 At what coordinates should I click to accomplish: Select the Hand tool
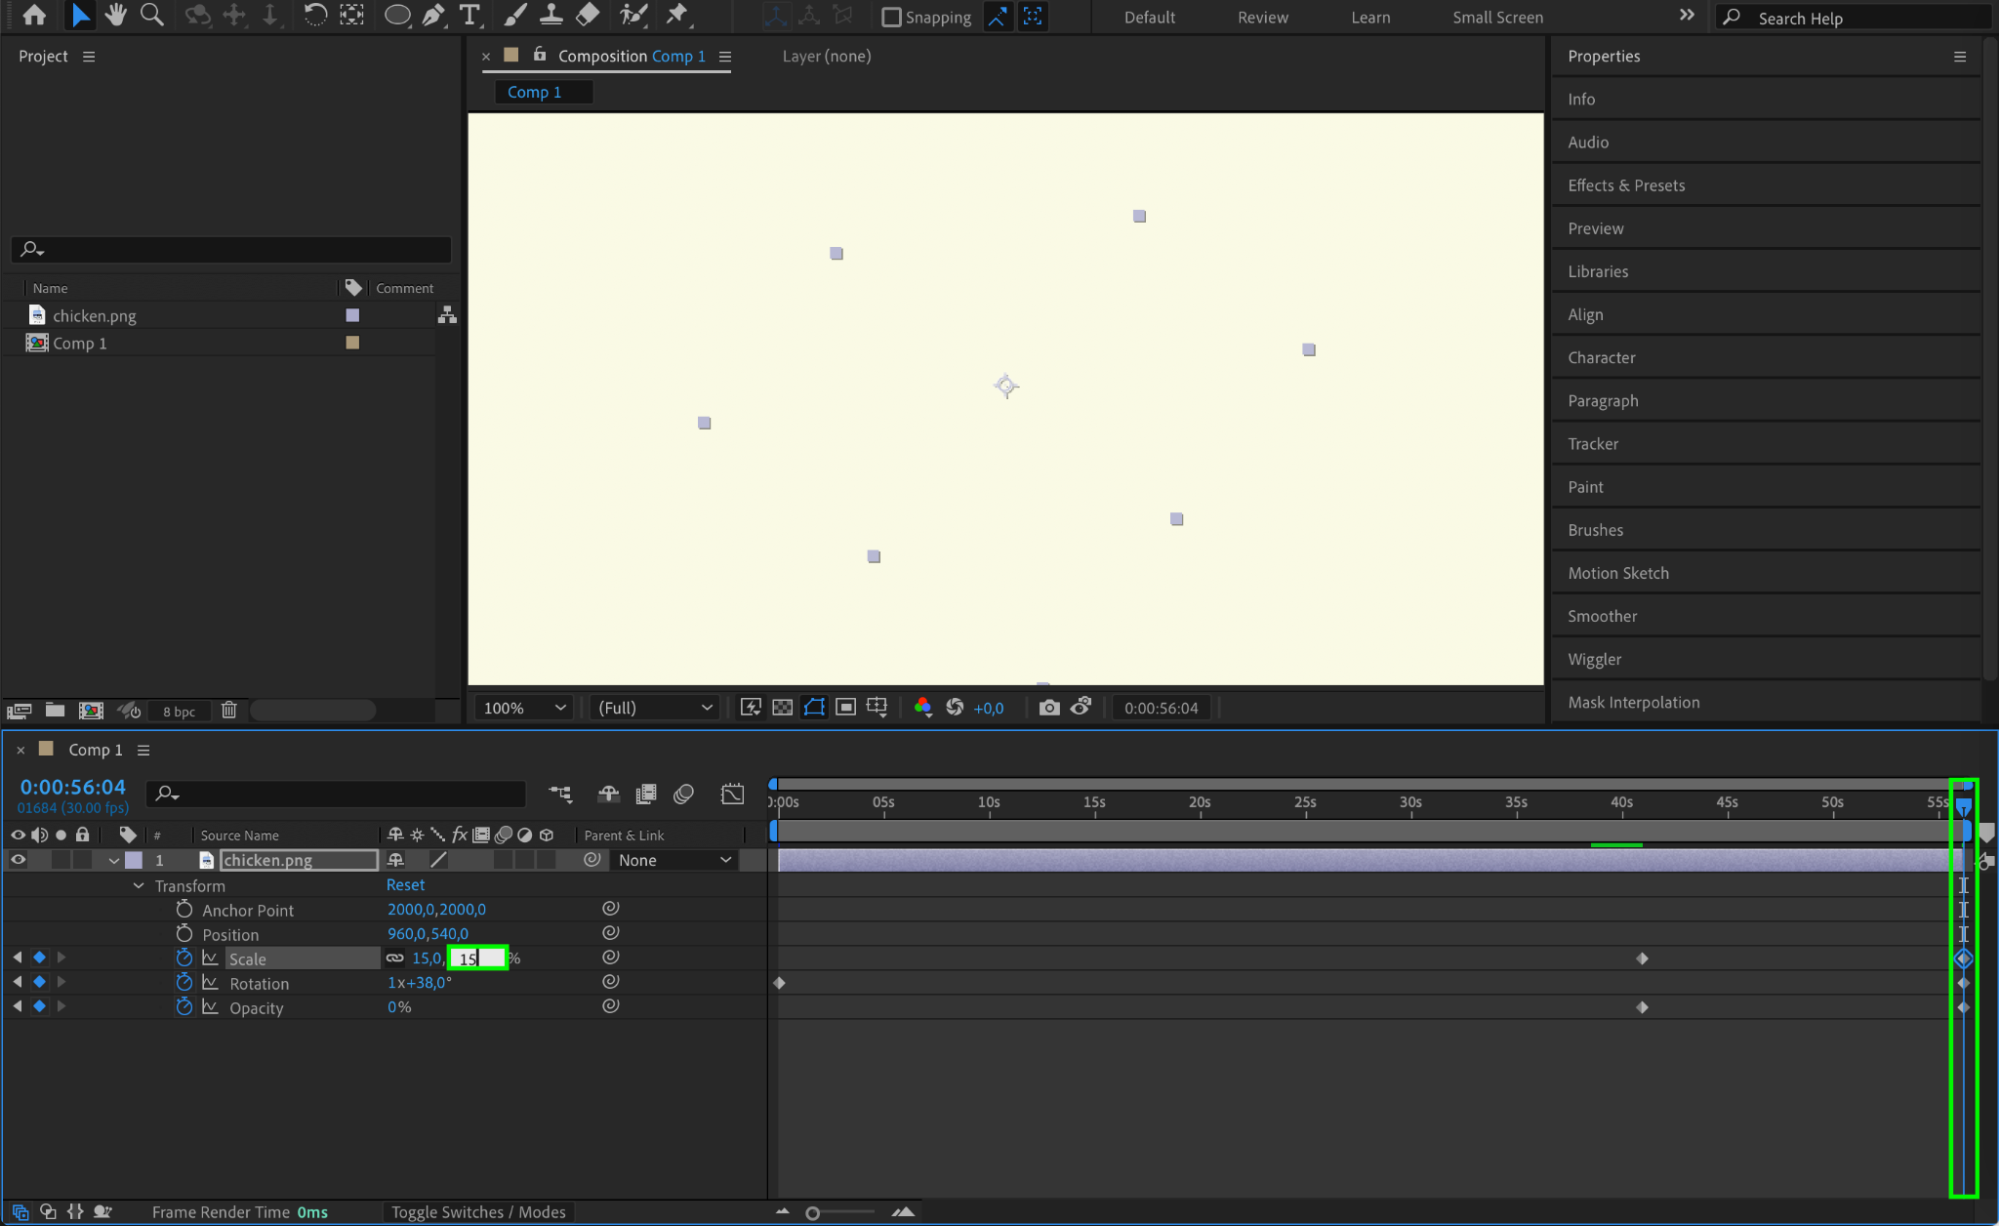(x=116, y=15)
